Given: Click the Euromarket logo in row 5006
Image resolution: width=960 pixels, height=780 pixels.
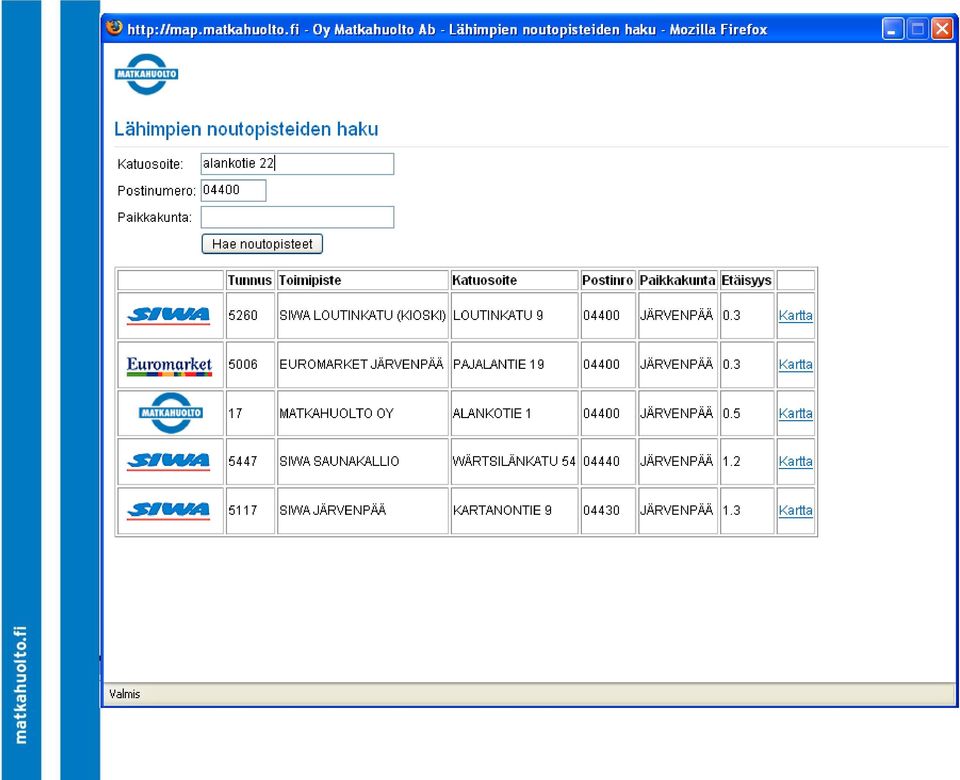Looking at the screenshot, I should click(x=170, y=366).
